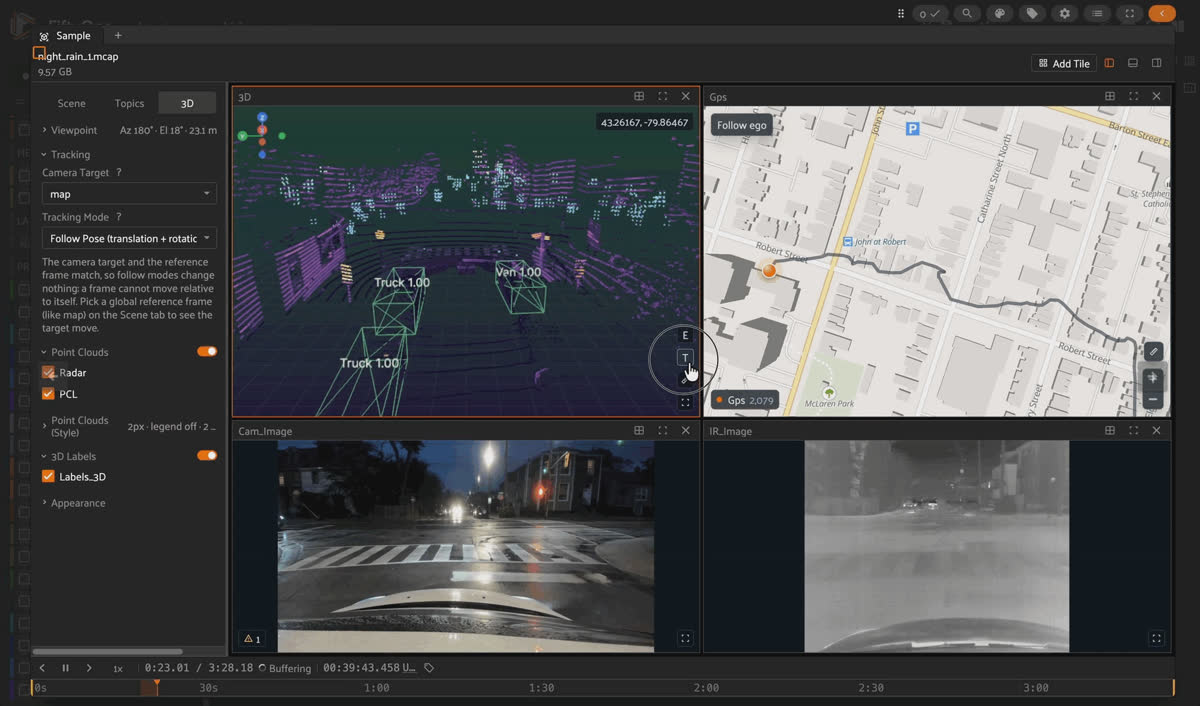Click the 3D view bottom fullscreen icon
Screen dimensions: 1200x706
pyautogui.click(x=685, y=402)
